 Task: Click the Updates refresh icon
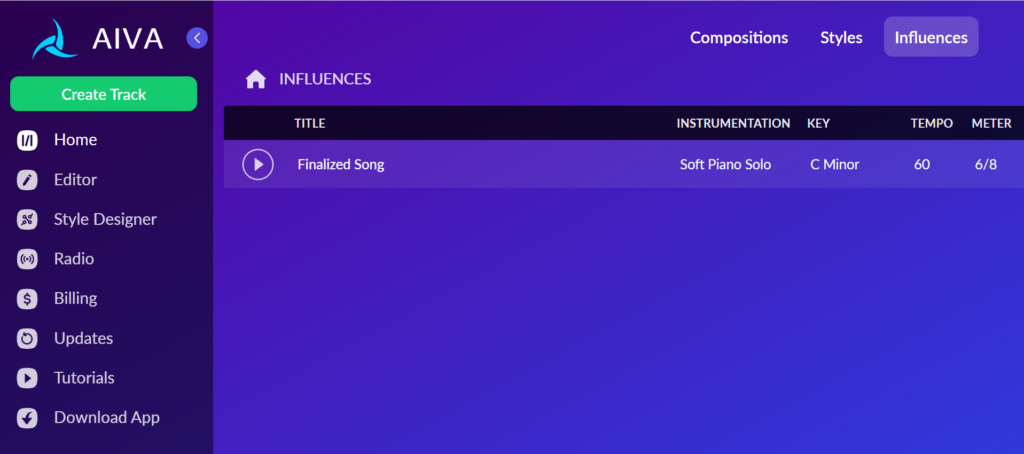click(x=27, y=339)
